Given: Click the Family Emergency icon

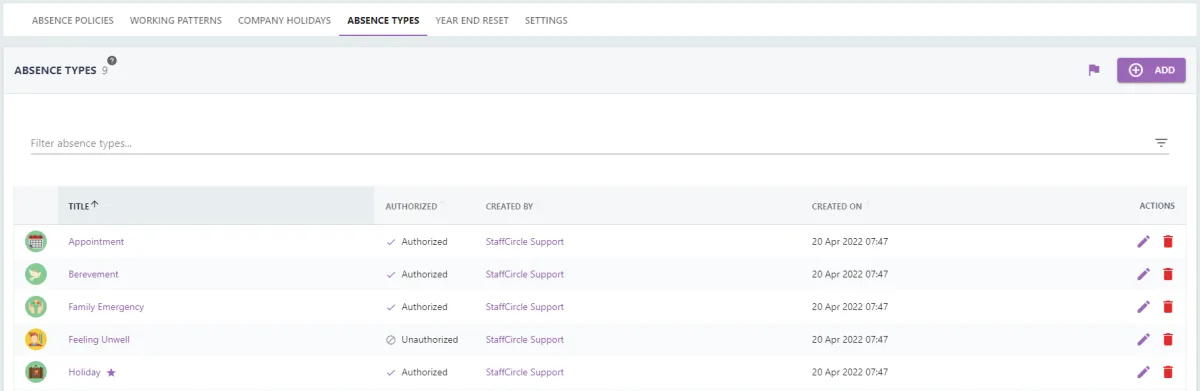Looking at the screenshot, I should (x=36, y=307).
